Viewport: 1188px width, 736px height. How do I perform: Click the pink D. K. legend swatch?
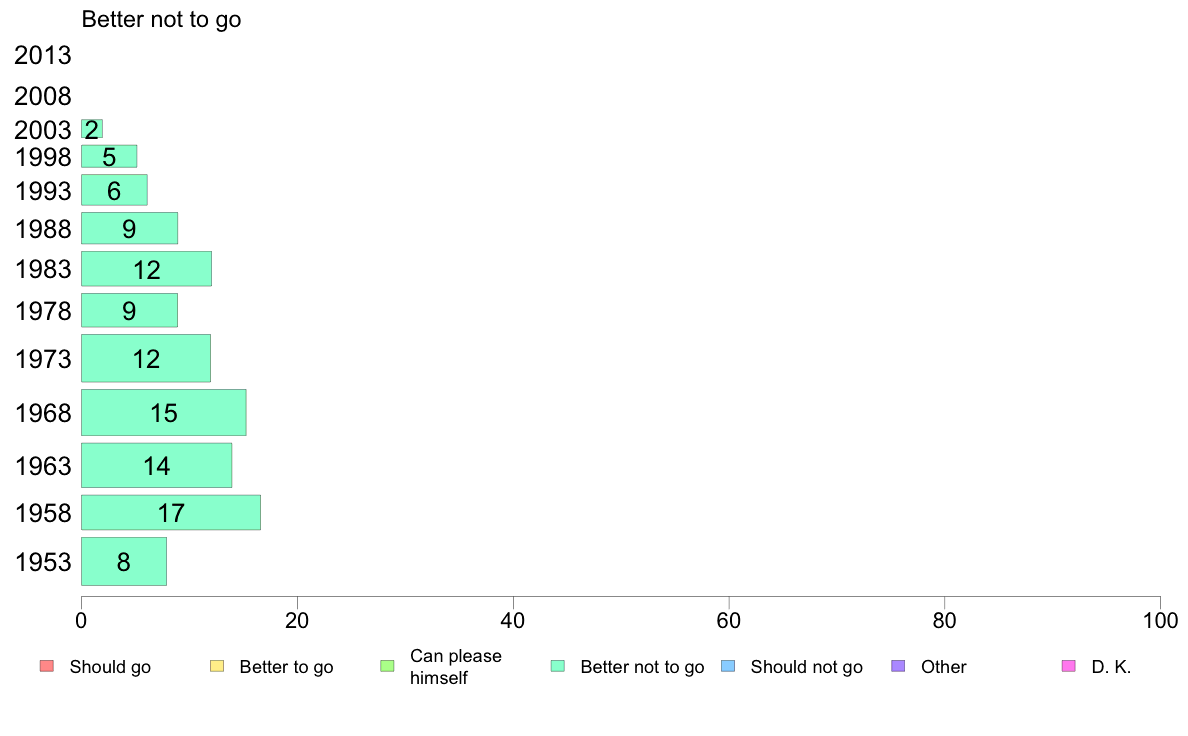(1068, 666)
